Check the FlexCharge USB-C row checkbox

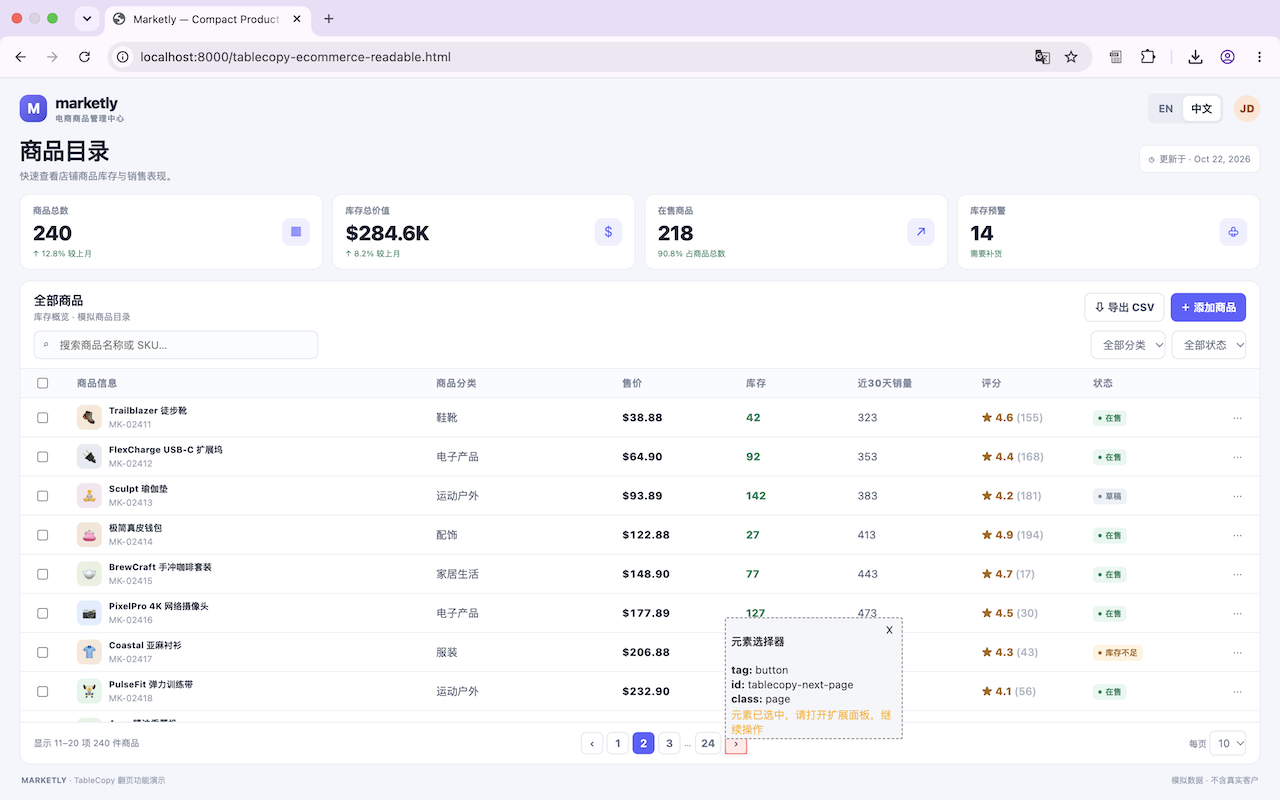(42, 457)
